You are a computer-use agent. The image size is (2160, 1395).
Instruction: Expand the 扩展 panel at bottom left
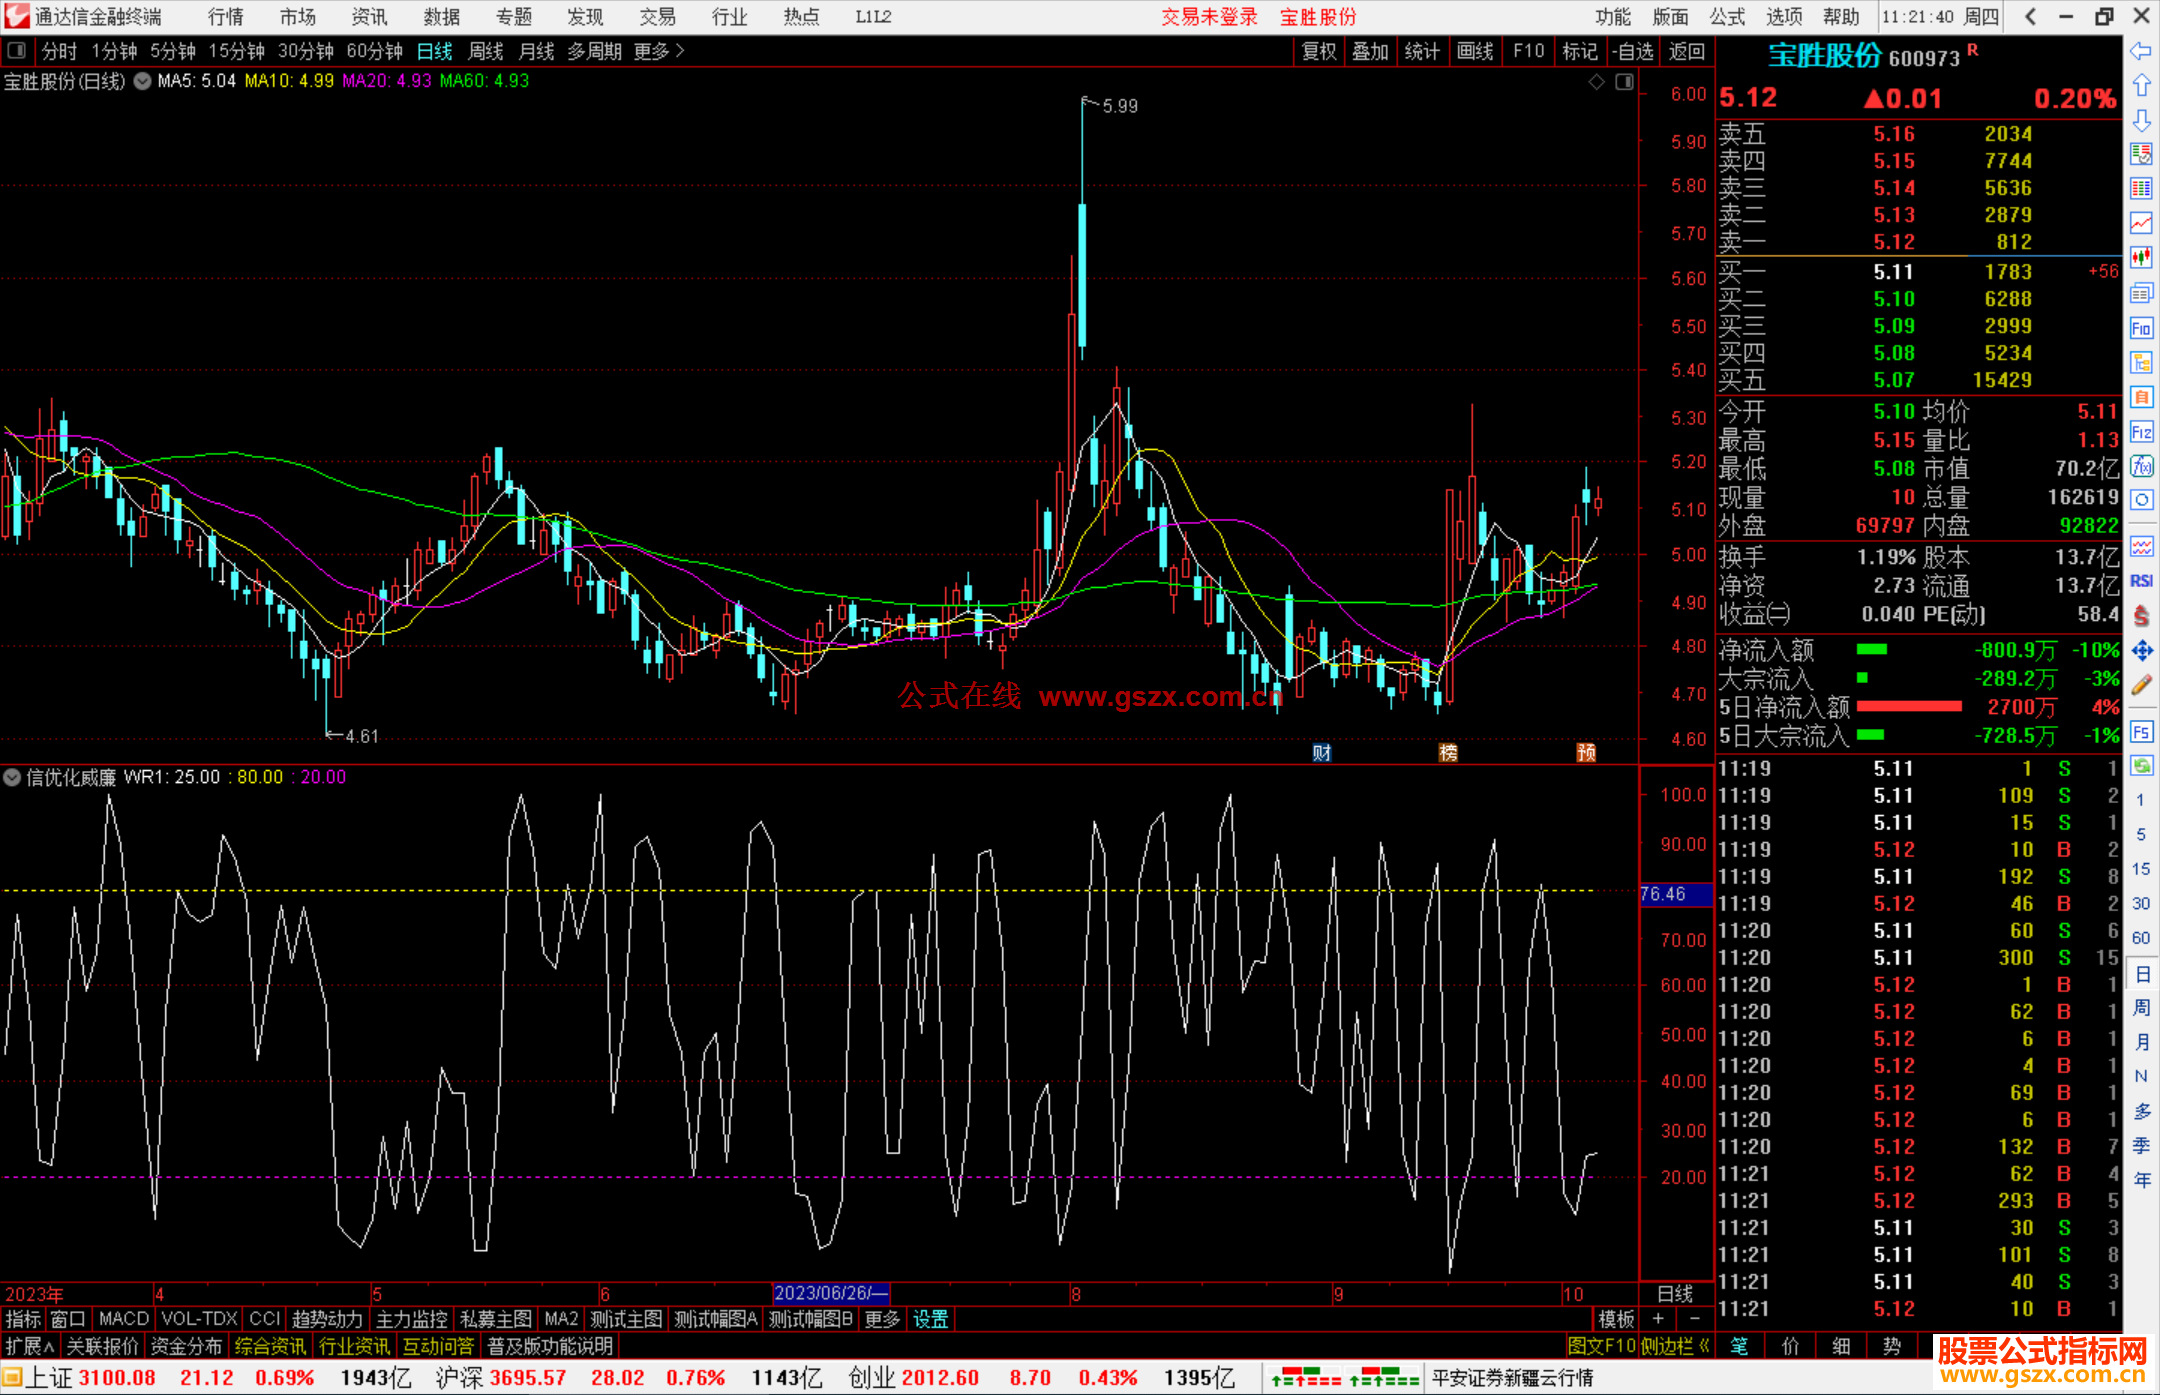[x=30, y=1346]
